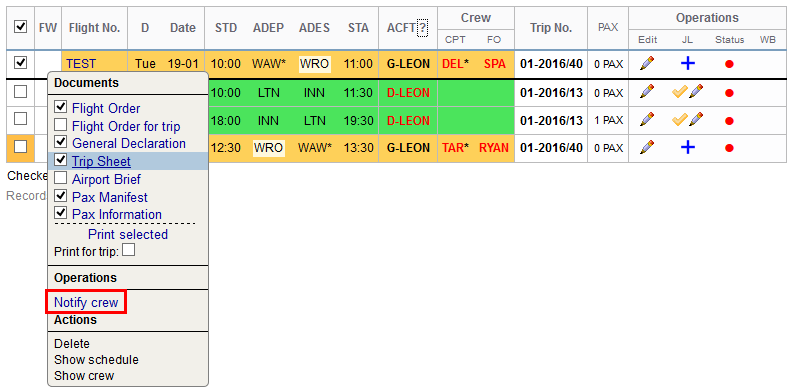The height and width of the screenshot is (392, 793).
Task: Uncheck the General Declaration checkbox
Action: point(61,142)
